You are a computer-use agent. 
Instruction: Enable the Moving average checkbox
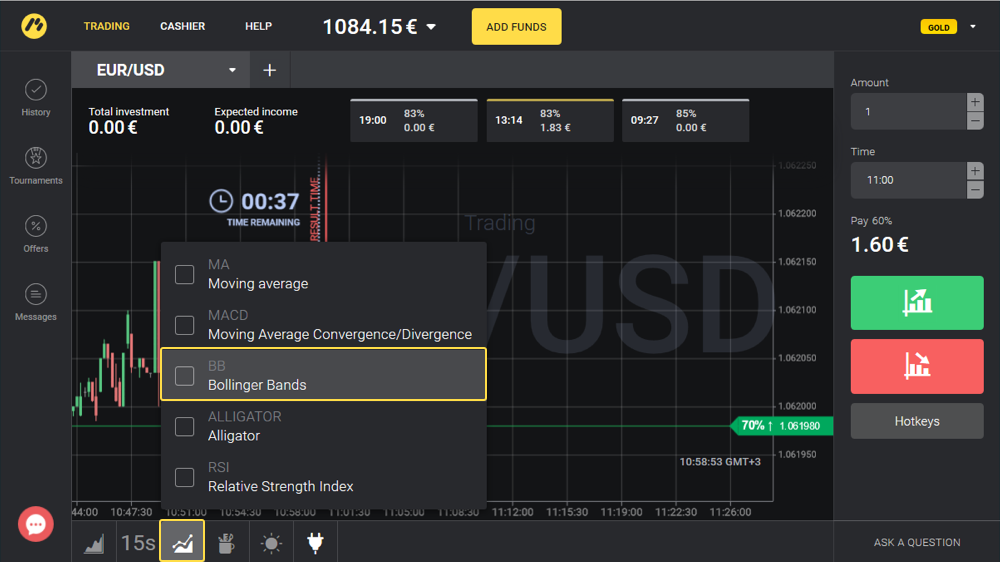point(185,274)
